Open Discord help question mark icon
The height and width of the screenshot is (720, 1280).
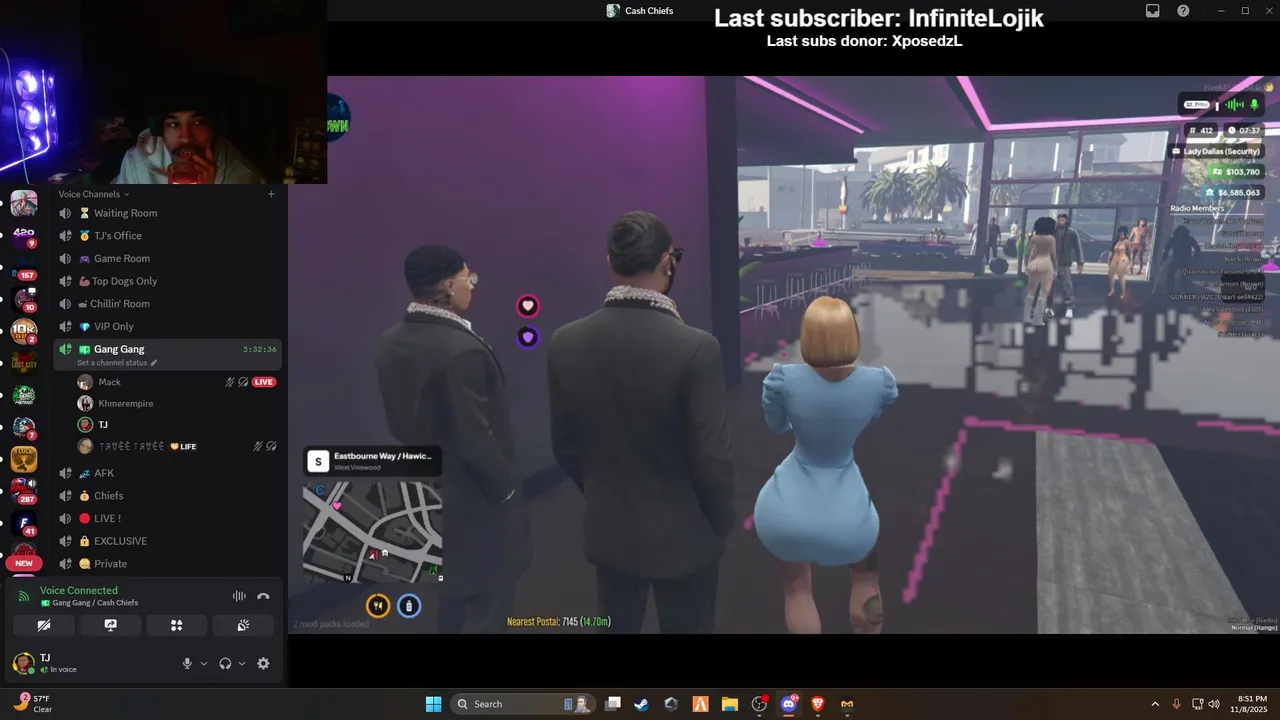point(1184,11)
